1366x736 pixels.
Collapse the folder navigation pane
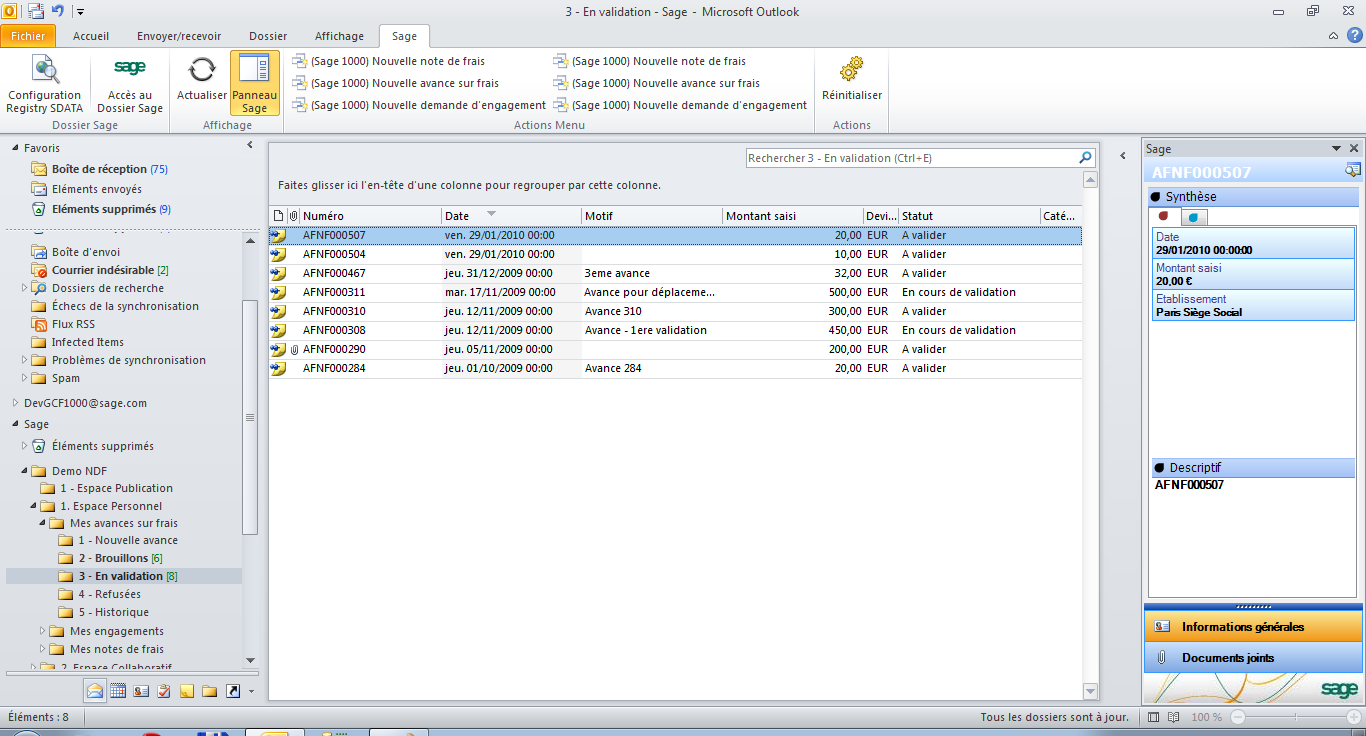[250, 146]
